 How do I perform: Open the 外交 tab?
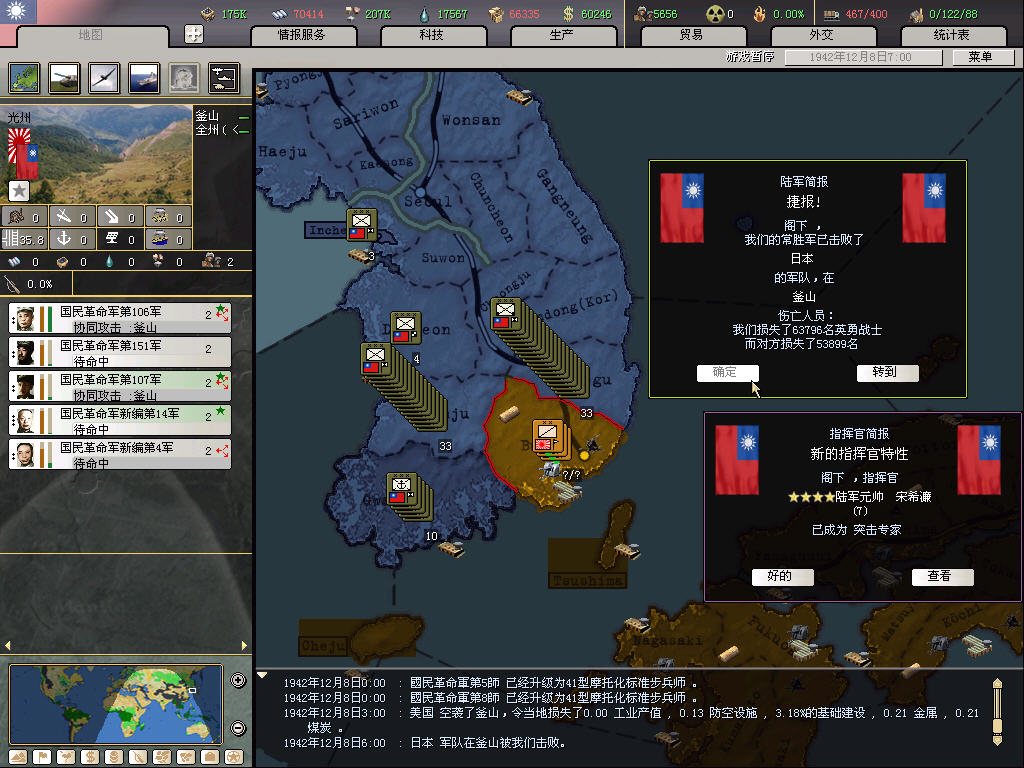tap(821, 35)
